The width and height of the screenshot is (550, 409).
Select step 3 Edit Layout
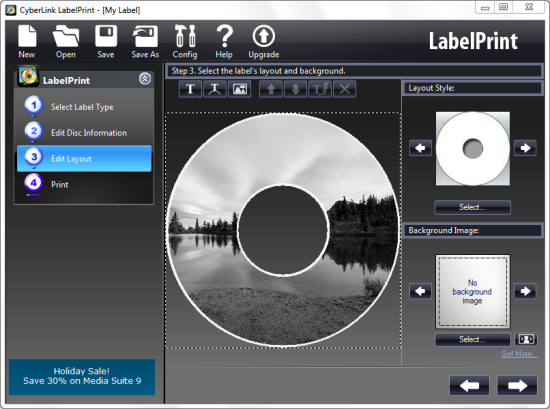pyautogui.click(x=84, y=159)
